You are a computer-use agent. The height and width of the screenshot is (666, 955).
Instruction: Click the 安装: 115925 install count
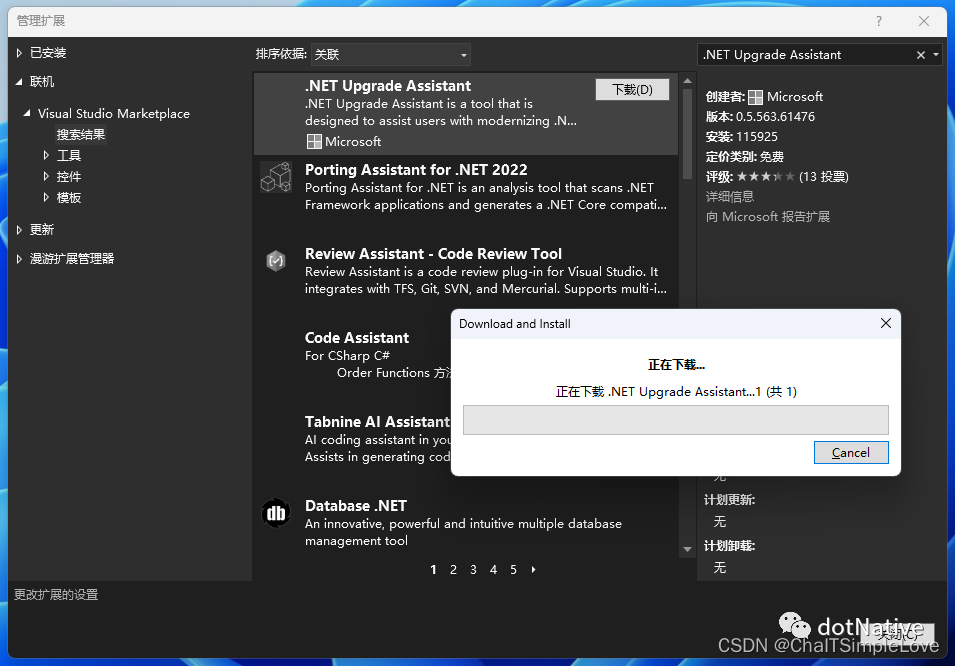point(741,137)
